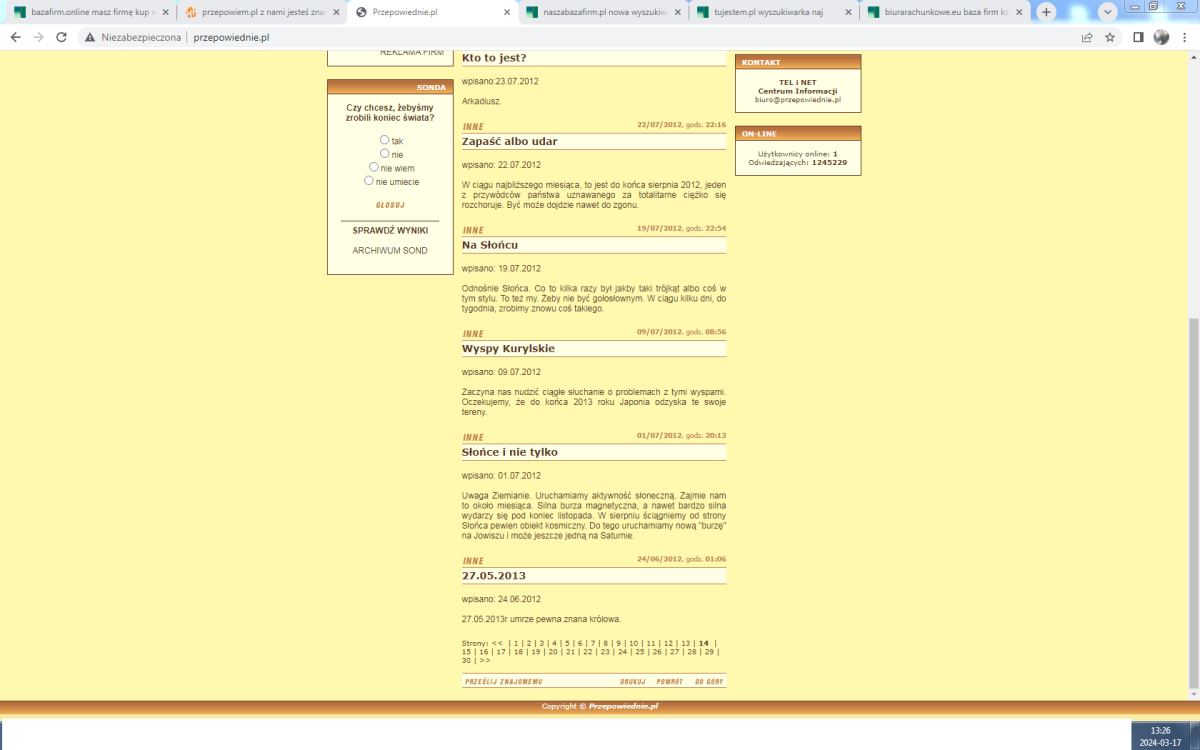This screenshot has height=750, width=1200.
Task: Select the "tak" poll option
Action: [385, 140]
